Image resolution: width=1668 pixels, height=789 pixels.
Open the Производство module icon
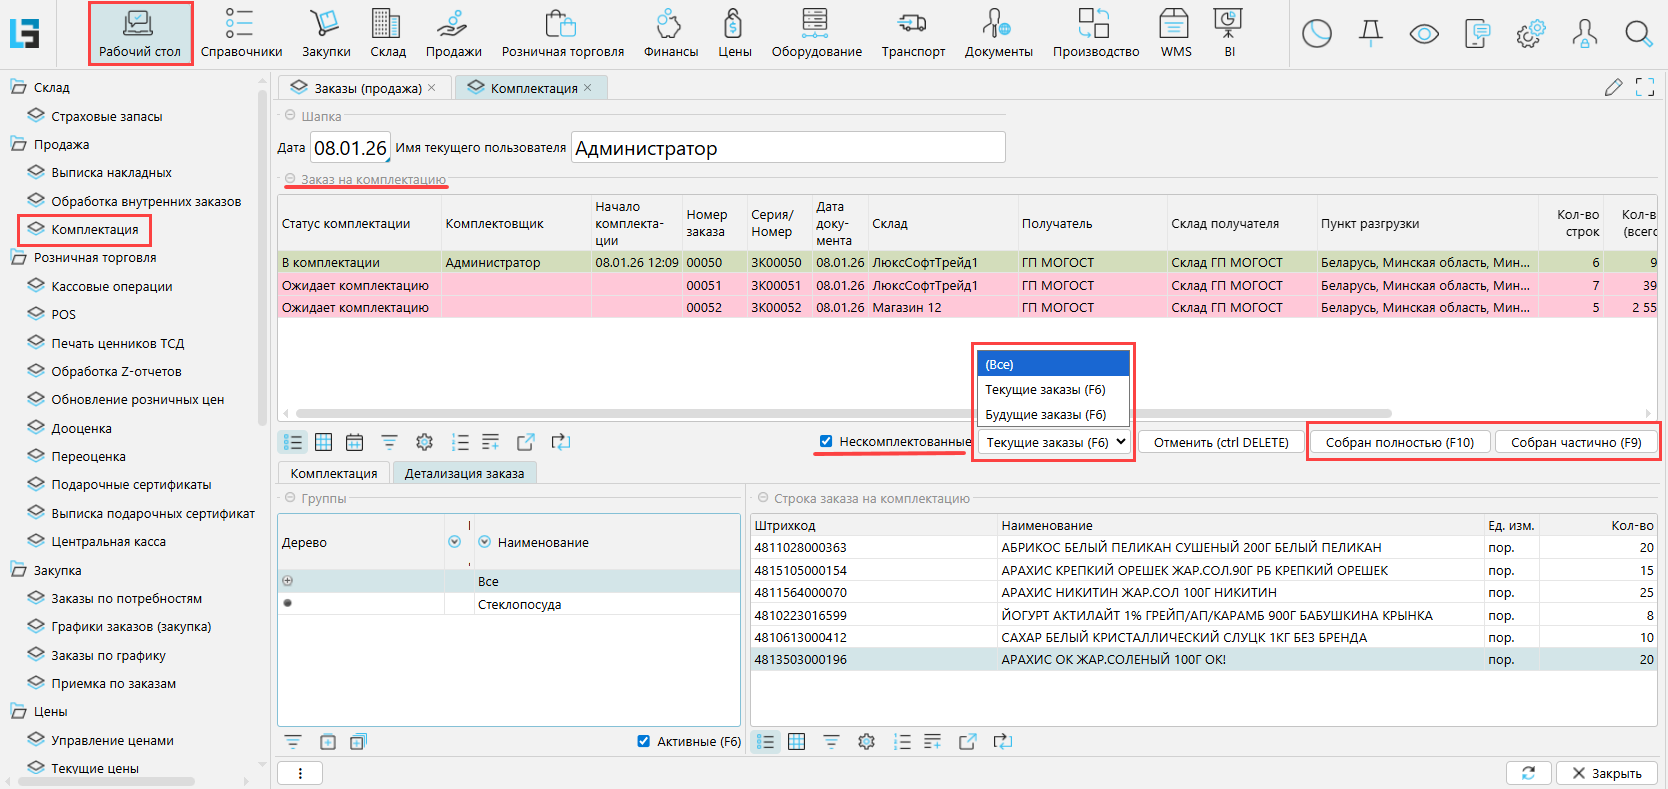[x=1094, y=24]
